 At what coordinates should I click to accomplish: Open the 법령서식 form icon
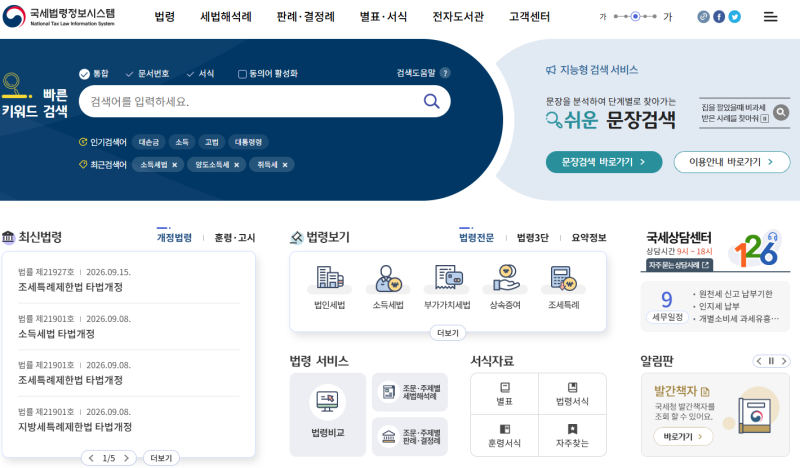[x=572, y=387]
